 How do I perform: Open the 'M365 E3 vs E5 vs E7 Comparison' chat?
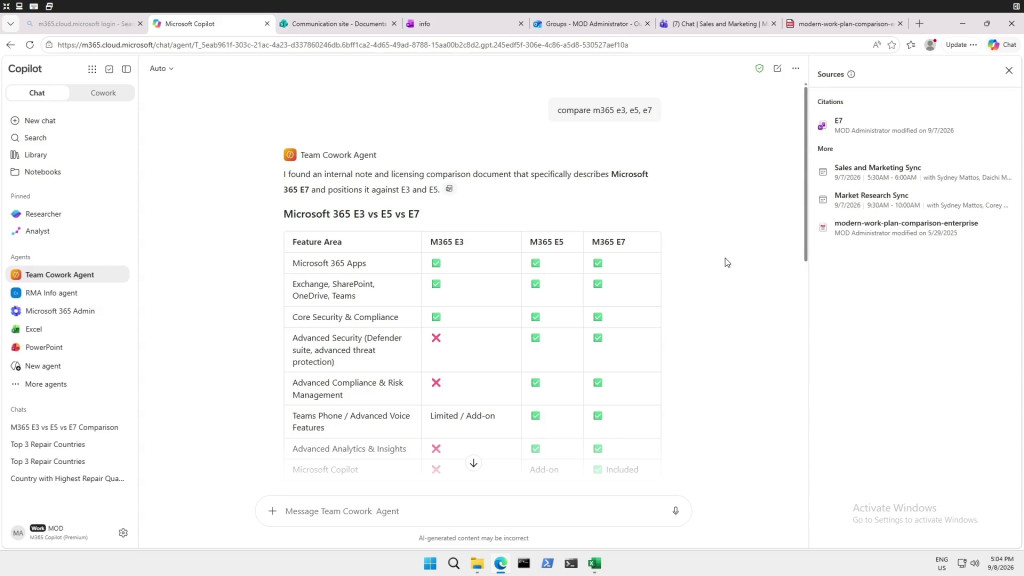(64, 427)
